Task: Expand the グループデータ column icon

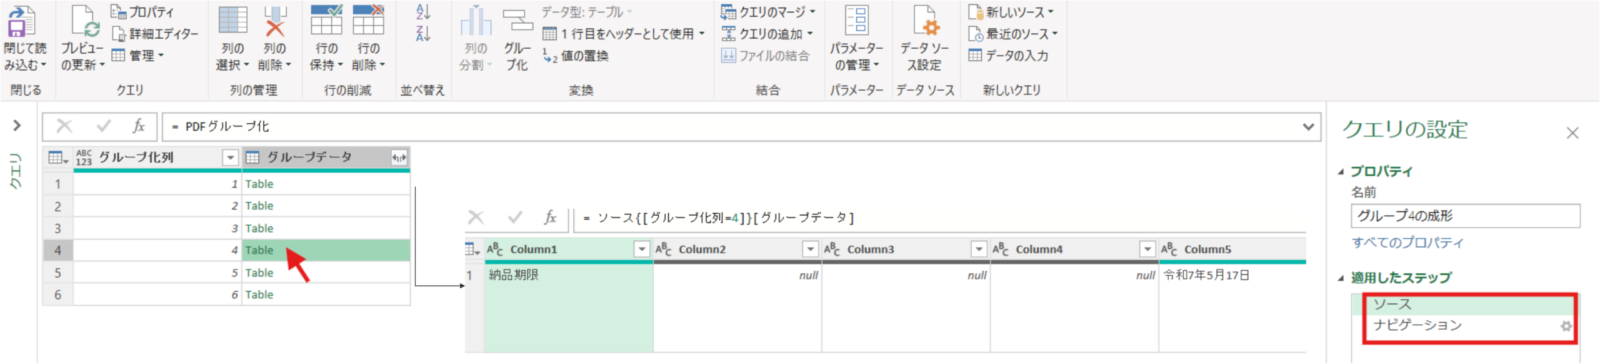Action: tap(398, 158)
